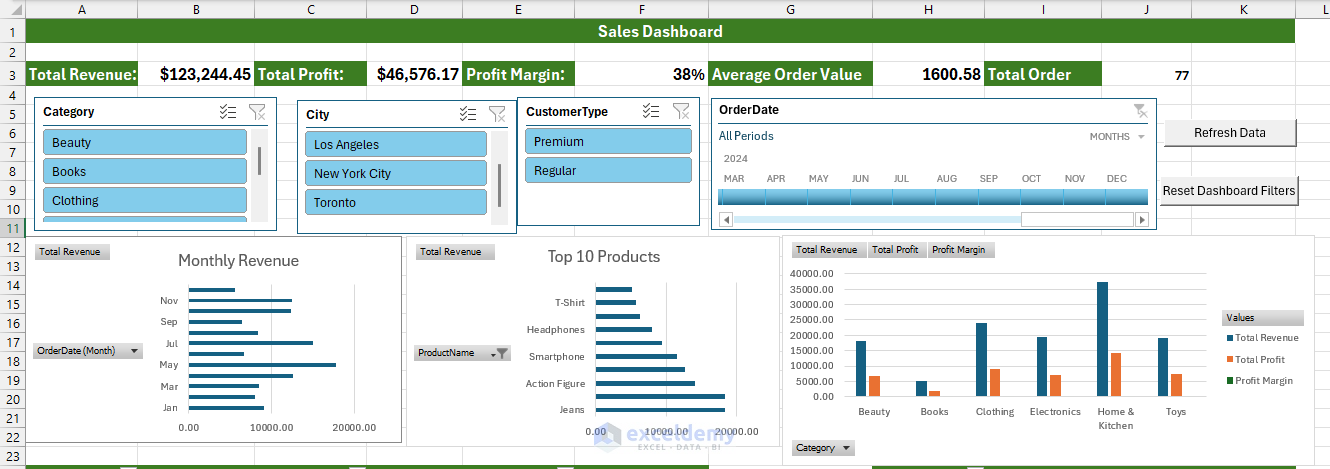Image resolution: width=1330 pixels, height=469 pixels.
Task: Select Regular customer type
Action: click(608, 170)
